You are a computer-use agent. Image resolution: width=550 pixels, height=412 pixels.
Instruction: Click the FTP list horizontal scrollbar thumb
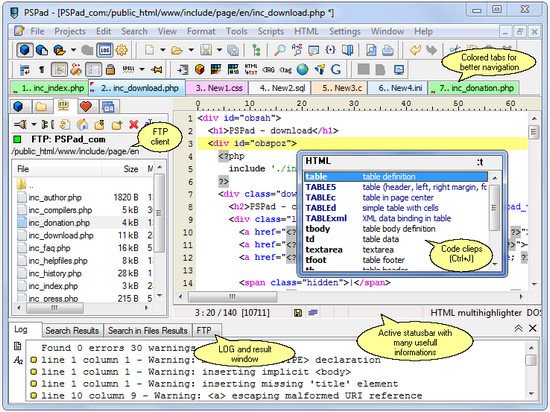(x=55, y=308)
